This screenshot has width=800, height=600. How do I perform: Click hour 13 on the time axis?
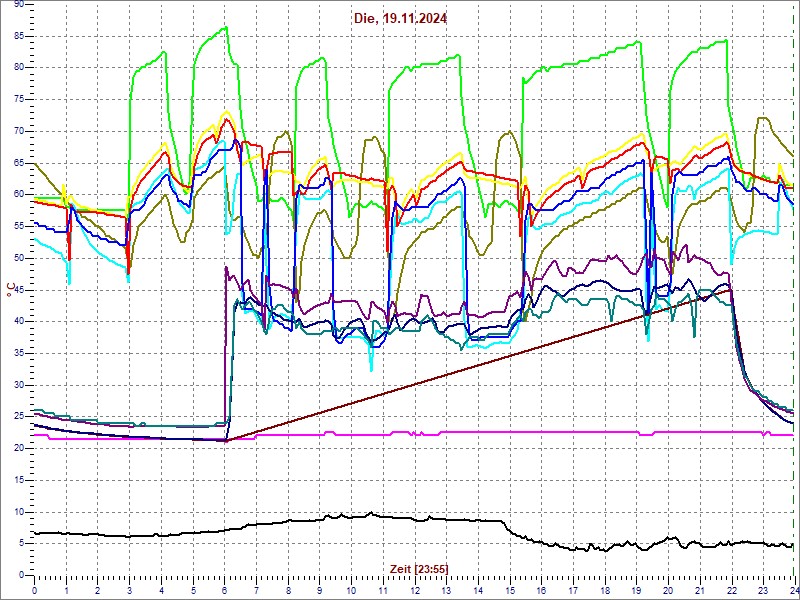coord(446,590)
